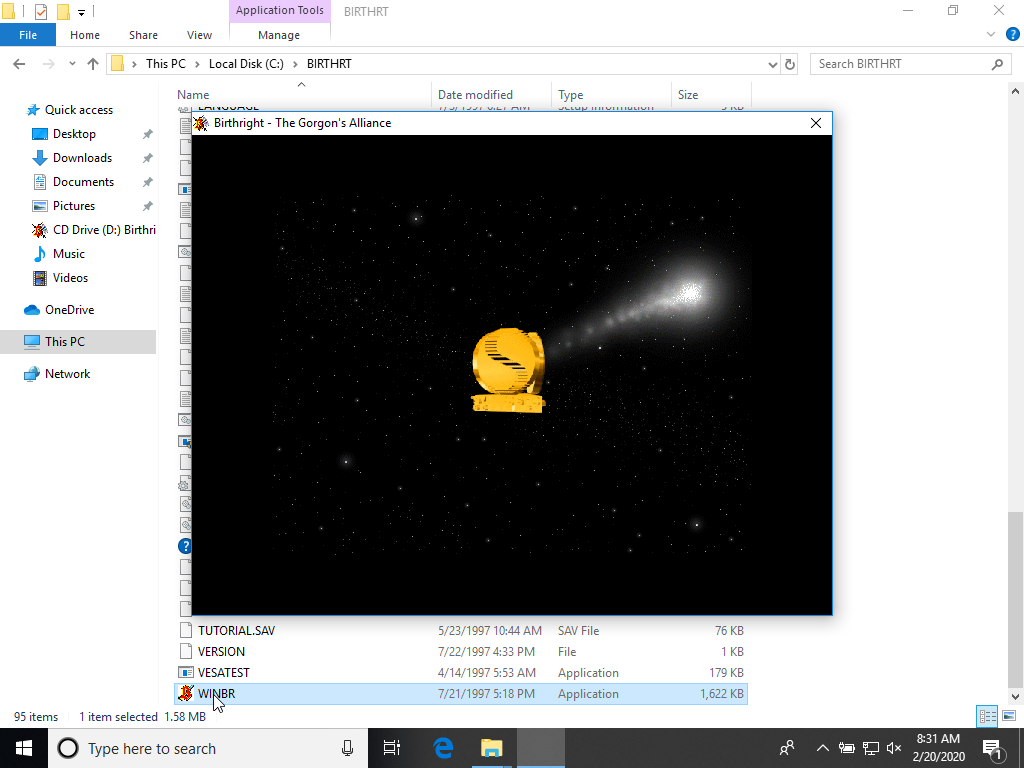Click the search magnifier icon
This screenshot has width=1024, height=768.
tap(997, 64)
